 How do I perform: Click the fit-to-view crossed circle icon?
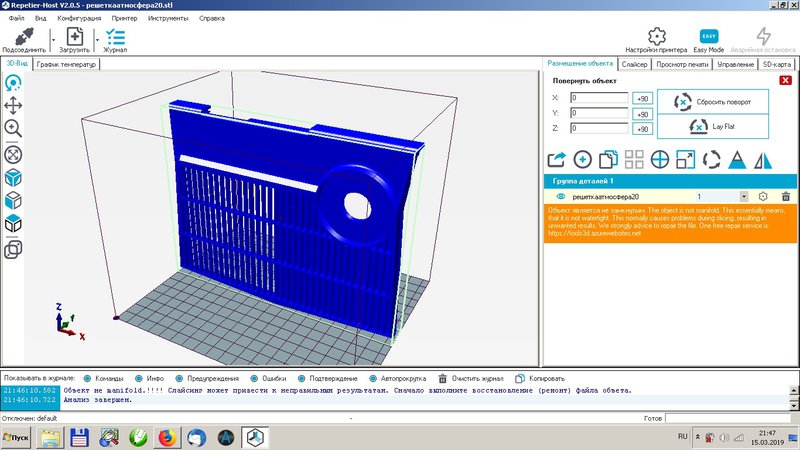(13, 155)
